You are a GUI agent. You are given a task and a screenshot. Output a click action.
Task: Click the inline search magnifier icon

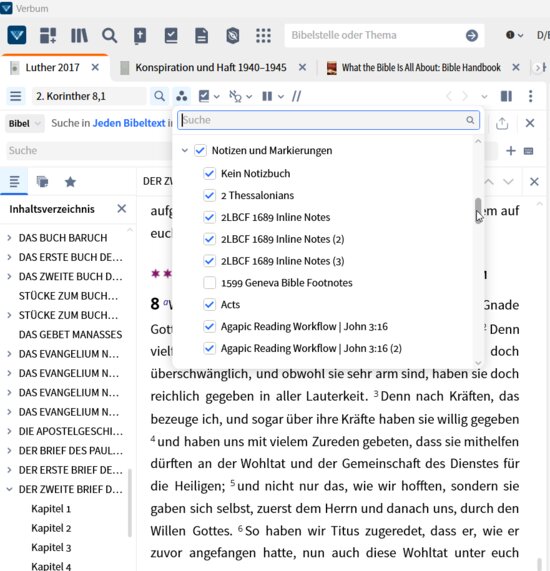pyautogui.click(x=159, y=96)
